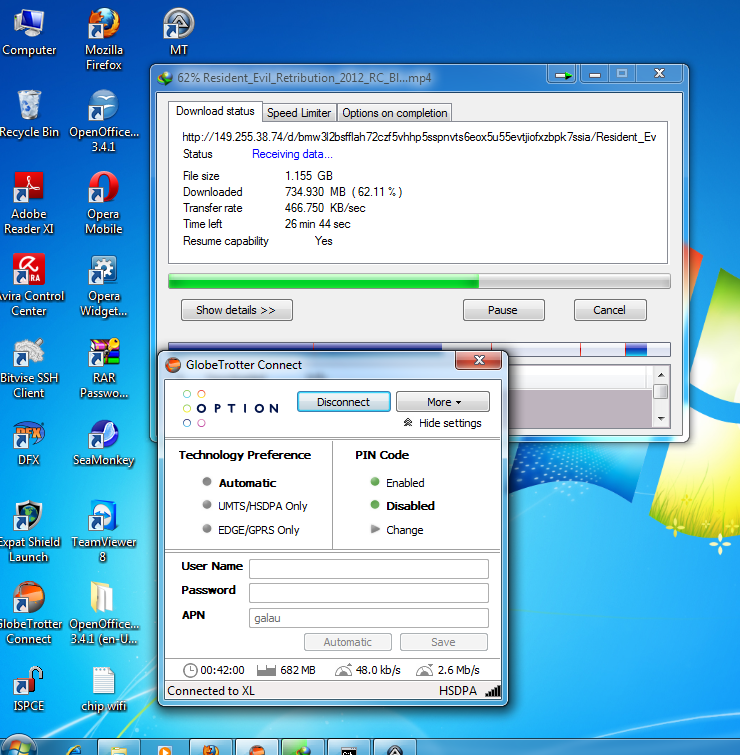The height and width of the screenshot is (755, 740).
Task: Click the Disconnect button
Action: tap(343, 402)
